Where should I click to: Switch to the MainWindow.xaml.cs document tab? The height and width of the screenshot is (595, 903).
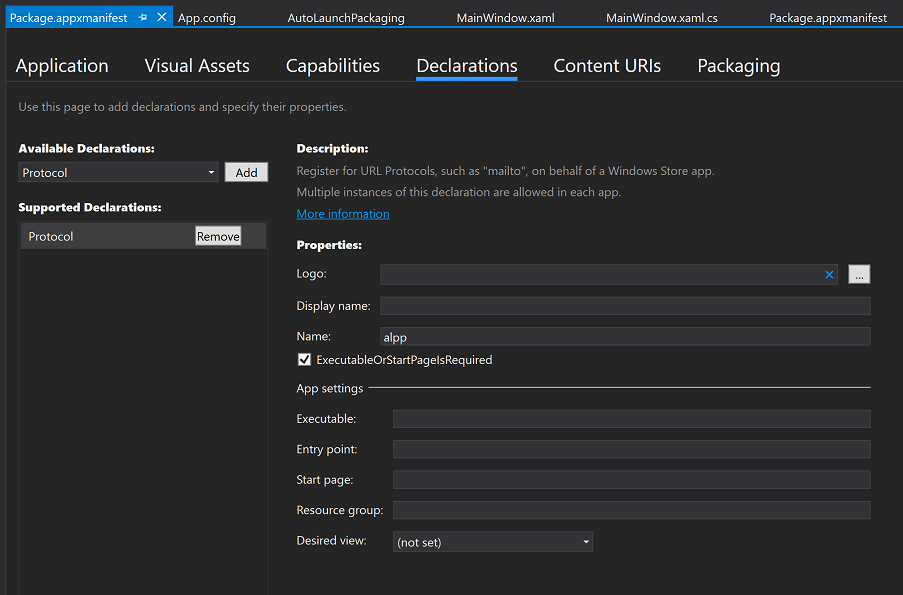661,18
